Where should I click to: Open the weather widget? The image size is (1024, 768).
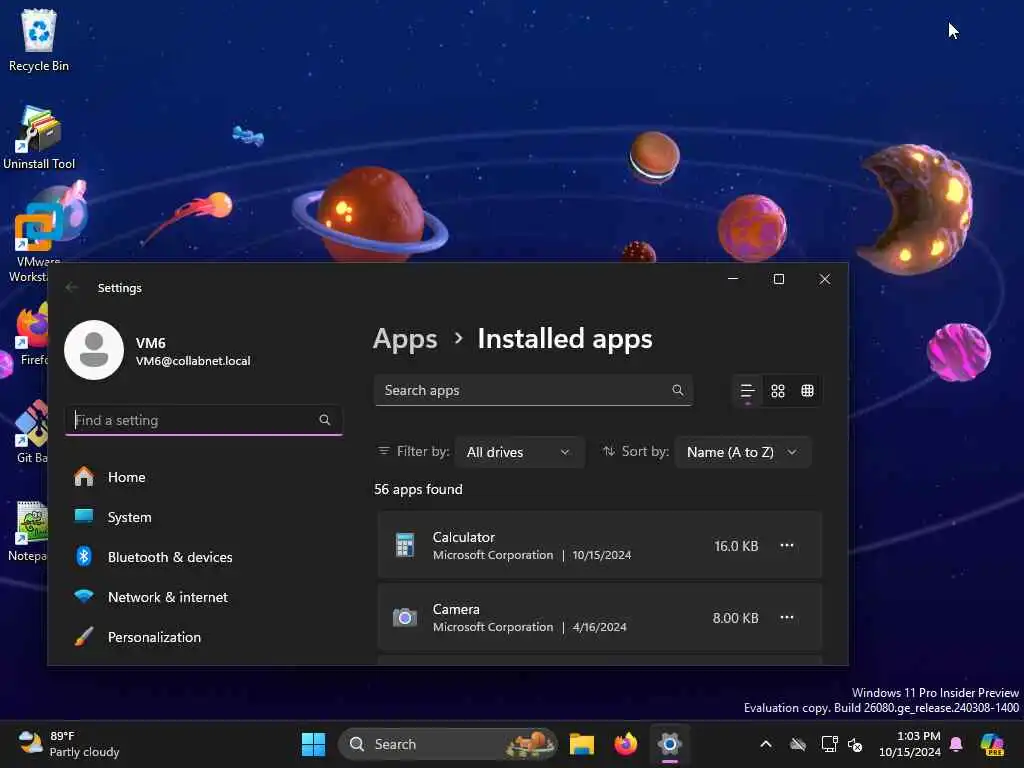coord(69,744)
